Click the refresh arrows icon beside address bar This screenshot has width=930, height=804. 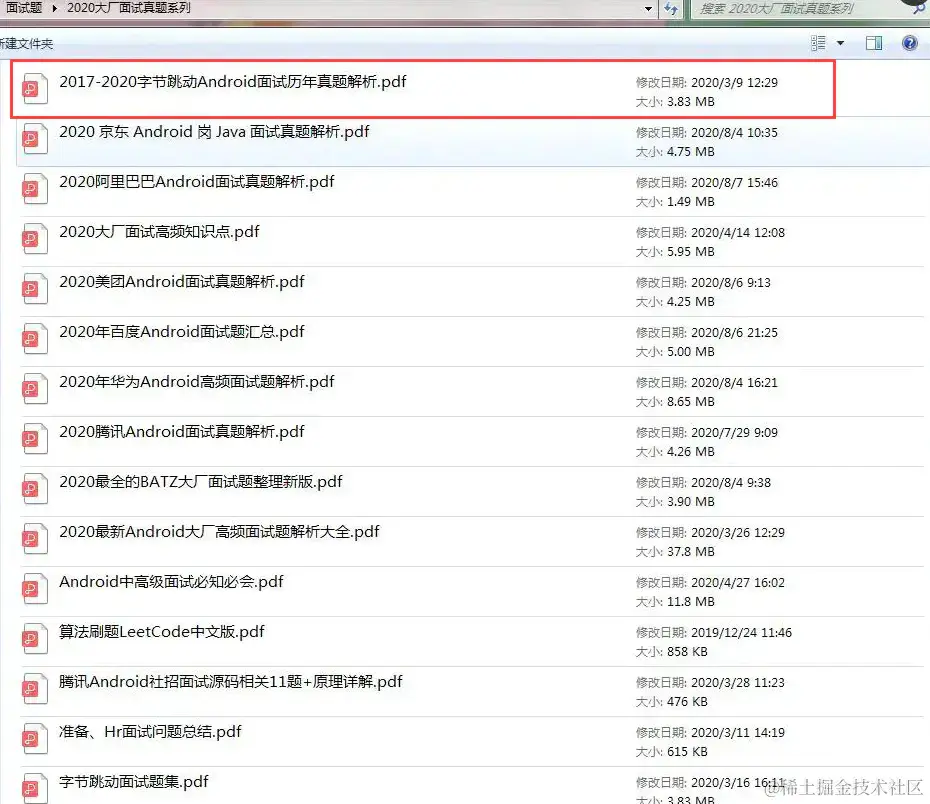click(x=671, y=8)
